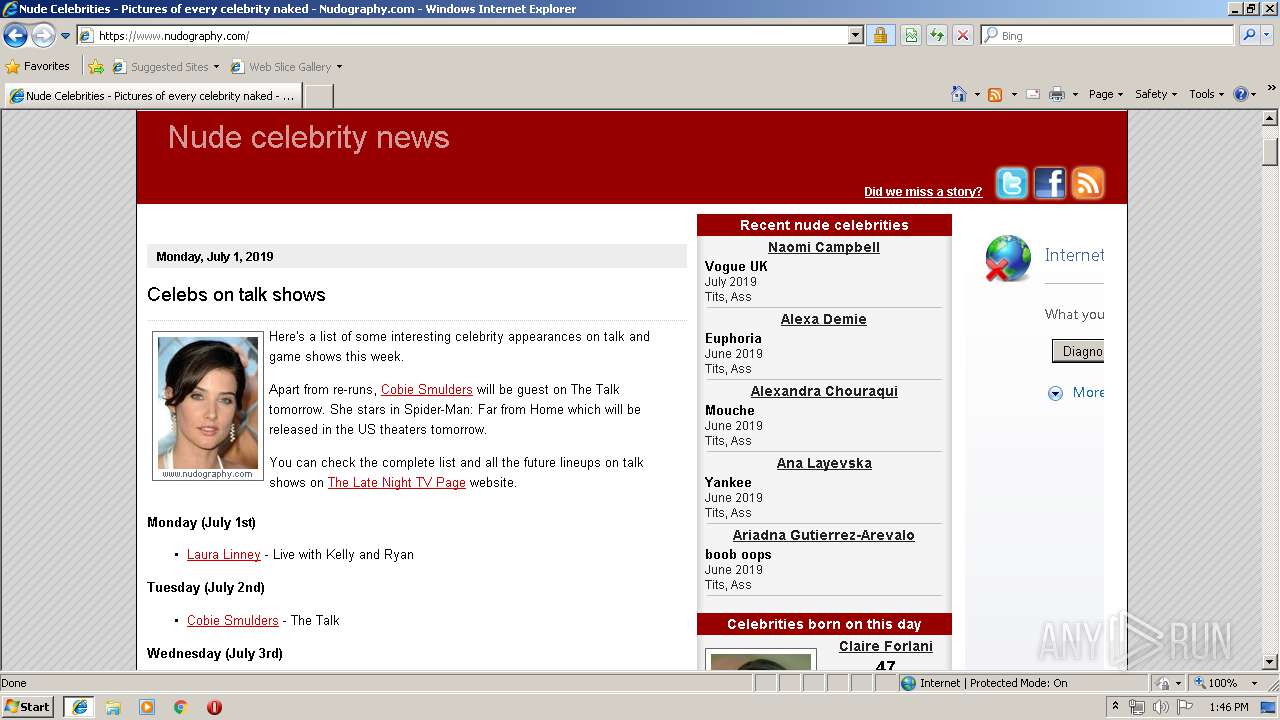This screenshot has height=720, width=1280.
Task: Open the Read Mail envelope icon
Action: [1033, 94]
